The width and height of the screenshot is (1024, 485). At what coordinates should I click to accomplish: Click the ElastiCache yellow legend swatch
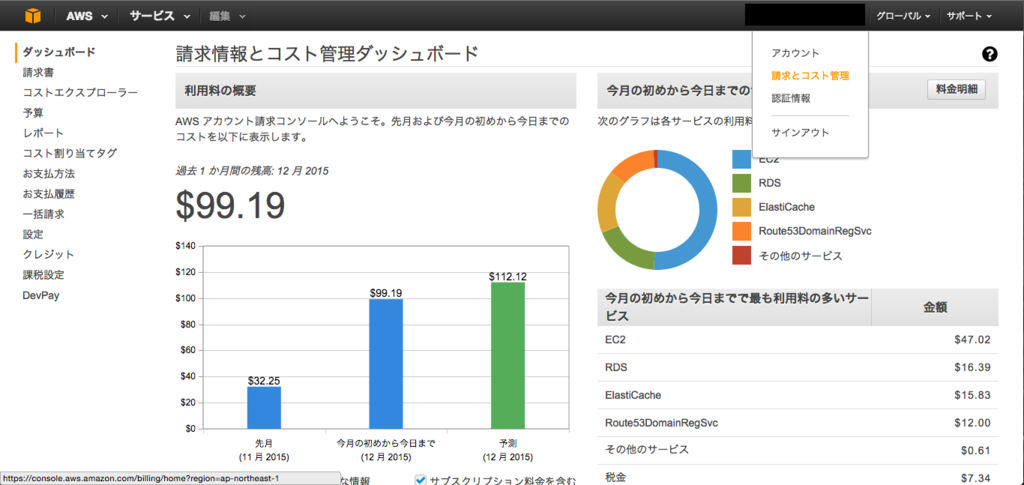742,207
